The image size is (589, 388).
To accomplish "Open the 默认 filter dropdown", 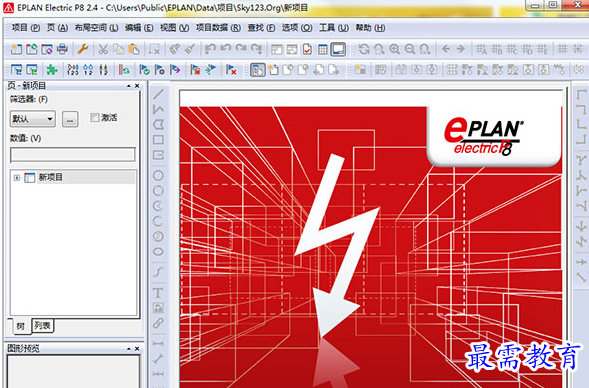I will (33, 119).
